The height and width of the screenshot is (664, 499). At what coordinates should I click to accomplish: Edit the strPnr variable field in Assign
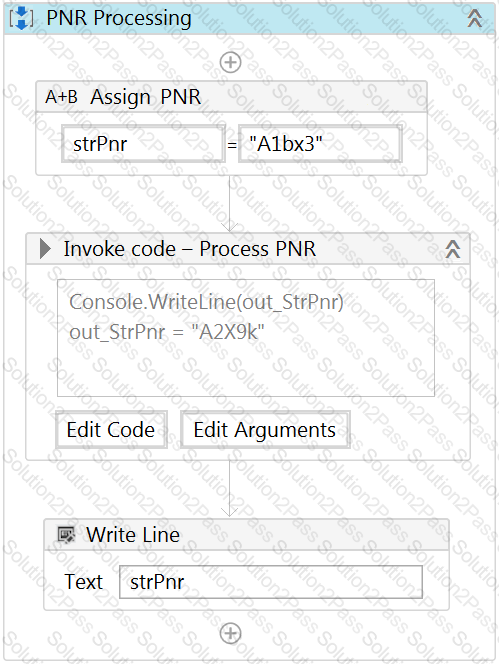(143, 144)
